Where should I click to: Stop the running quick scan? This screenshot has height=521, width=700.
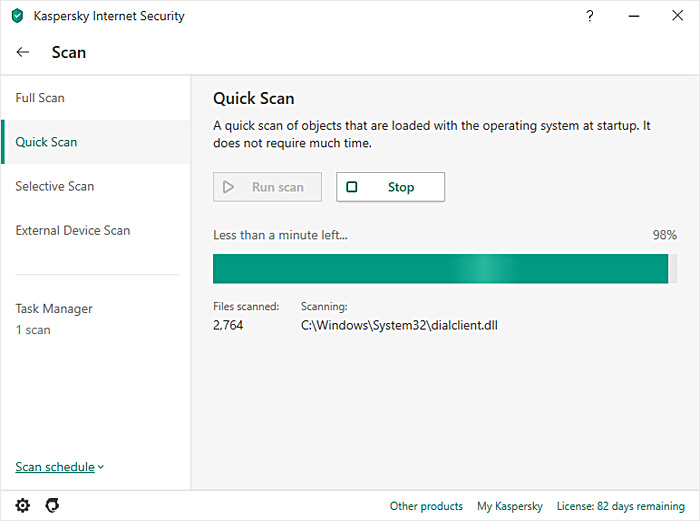390,187
